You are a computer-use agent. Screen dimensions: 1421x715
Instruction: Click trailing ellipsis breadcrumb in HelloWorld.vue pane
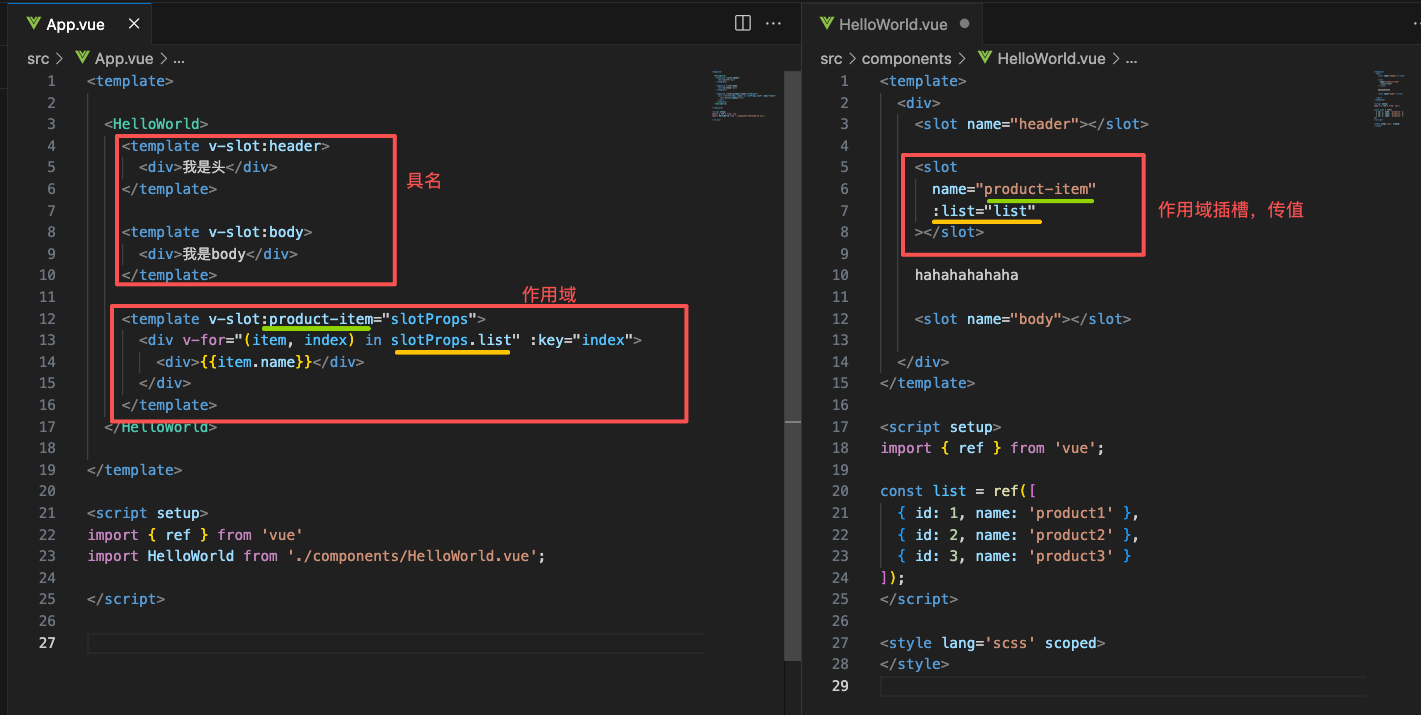1131,59
